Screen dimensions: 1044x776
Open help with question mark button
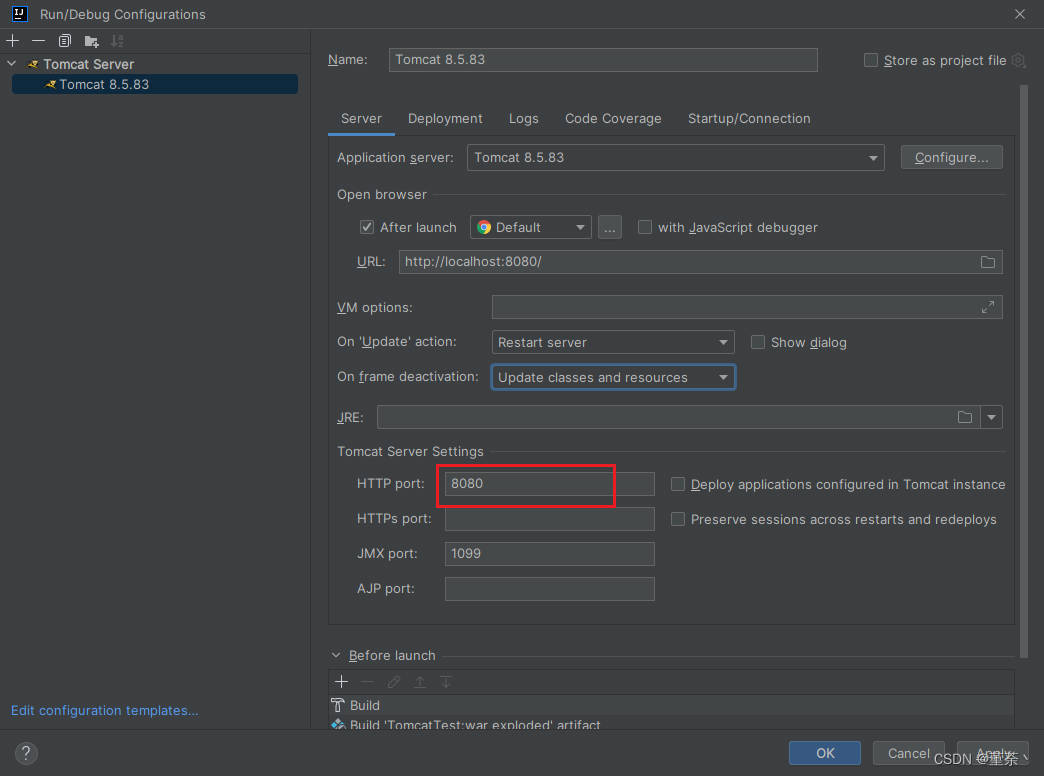(x=26, y=753)
